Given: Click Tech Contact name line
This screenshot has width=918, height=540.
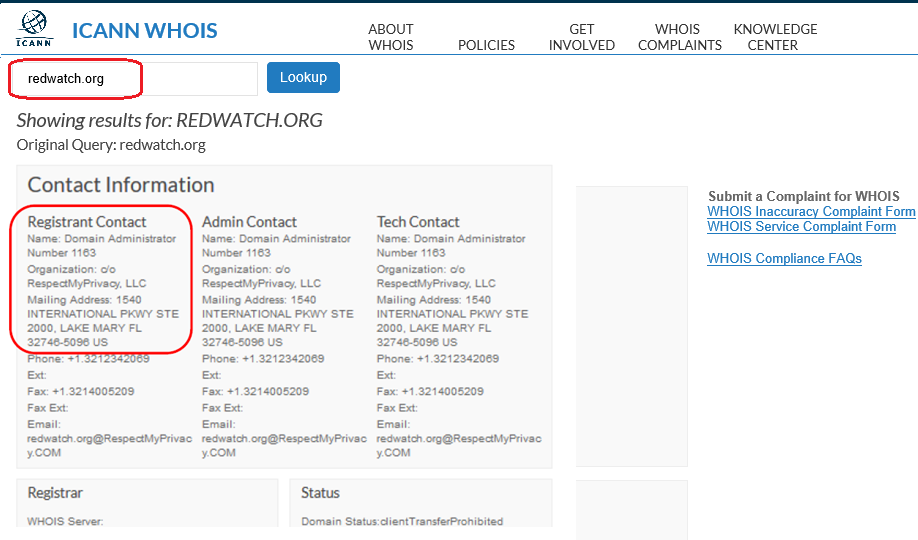Looking at the screenshot, I should (451, 246).
